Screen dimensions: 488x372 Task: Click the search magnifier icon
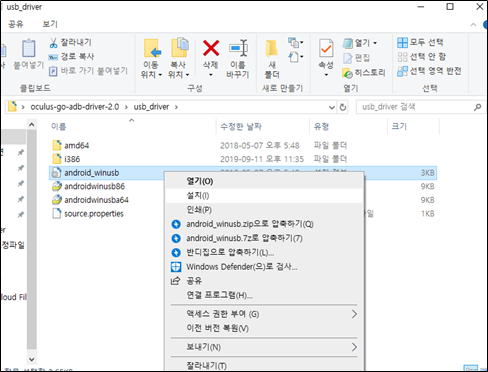(477, 107)
